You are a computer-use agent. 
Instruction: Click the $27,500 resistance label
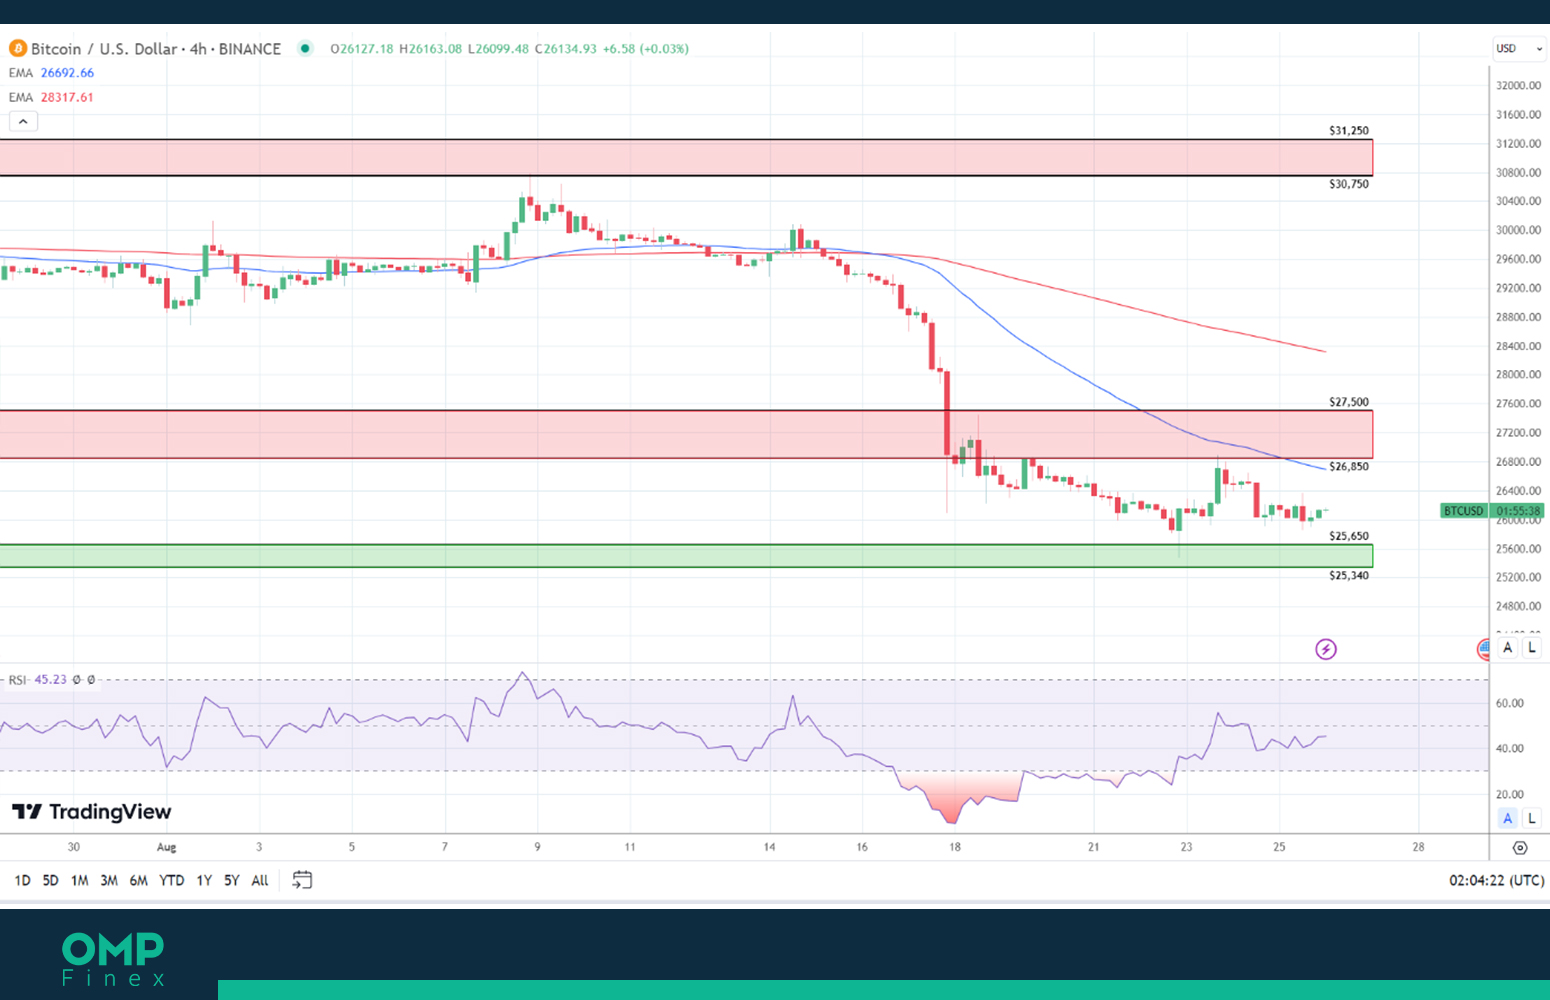pyautogui.click(x=1349, y=402)
